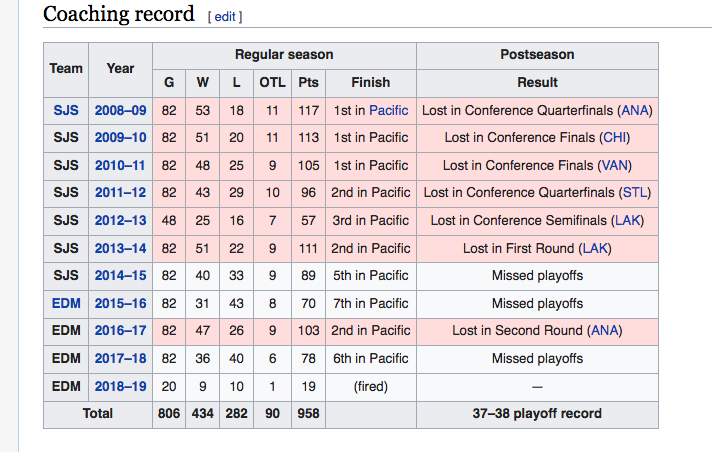712x452 pixels.
Task: Open the 2015–16 season link
Action: (120, 303)
